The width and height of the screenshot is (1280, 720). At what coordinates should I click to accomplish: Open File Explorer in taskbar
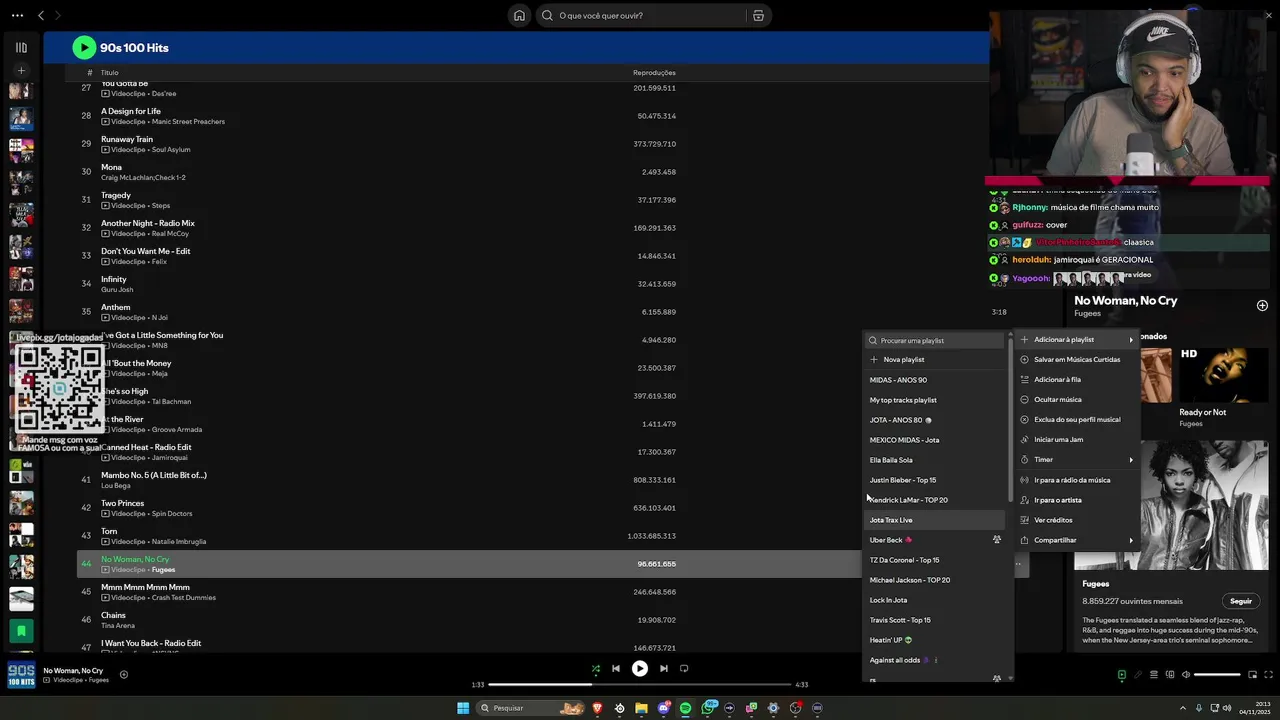pos(641,708)
